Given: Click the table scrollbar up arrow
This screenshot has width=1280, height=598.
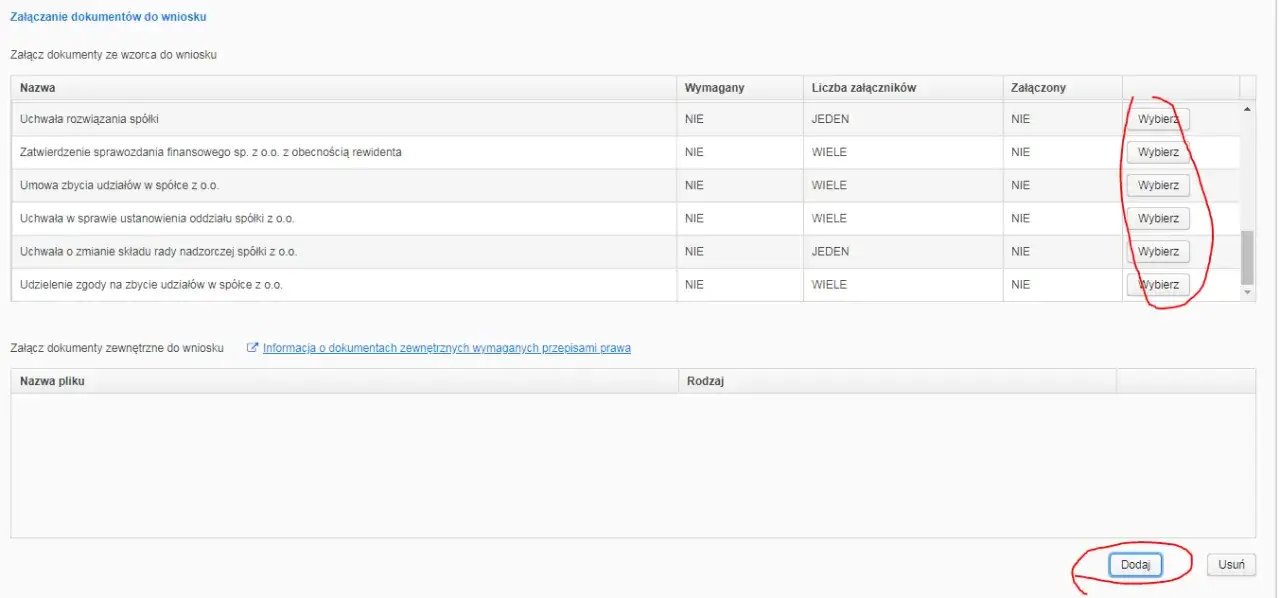Looking at the screenshot, I should [1247, 109].
